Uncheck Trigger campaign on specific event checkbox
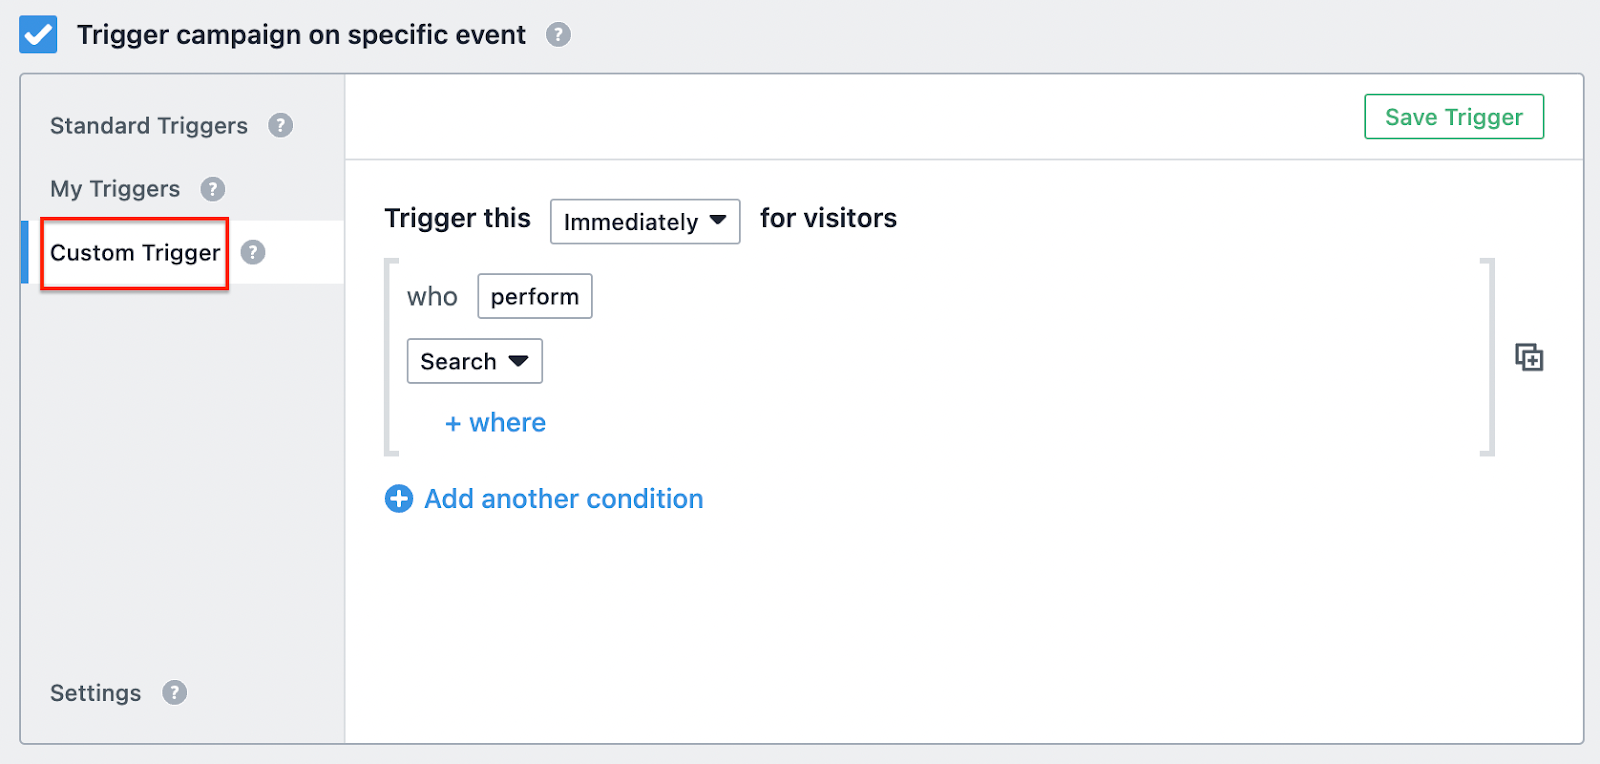 tap(38, 35)
